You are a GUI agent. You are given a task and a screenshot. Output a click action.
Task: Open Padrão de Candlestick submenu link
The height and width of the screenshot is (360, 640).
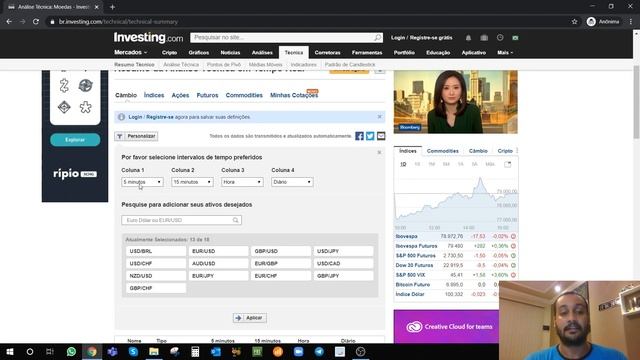click(350, 64)
